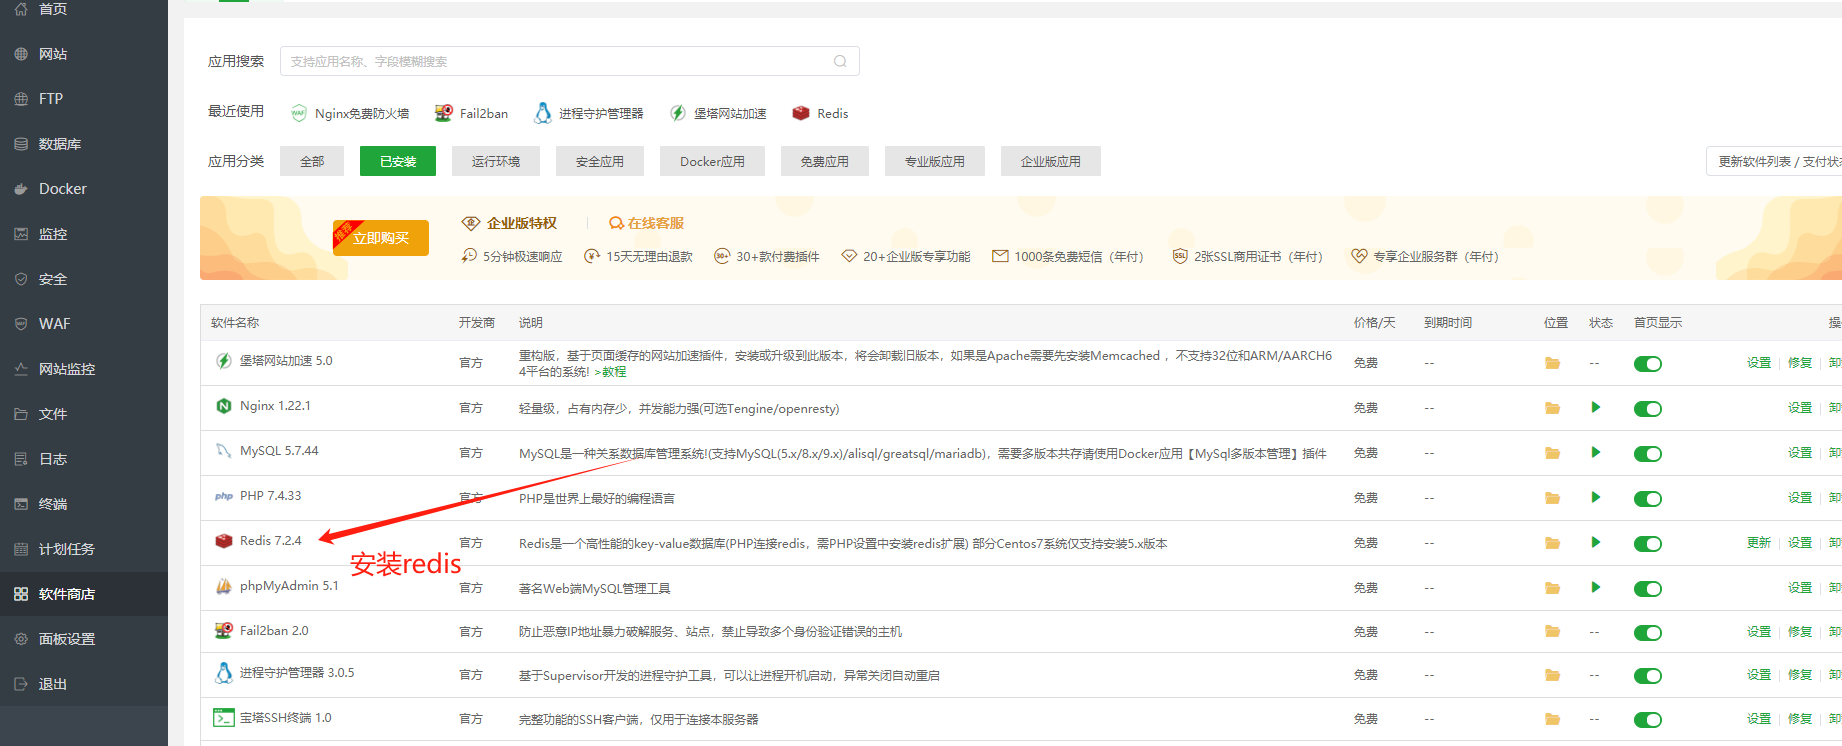Select the 专业版应用 category tab
The image size is (1842, 746).
click(935, 161)
